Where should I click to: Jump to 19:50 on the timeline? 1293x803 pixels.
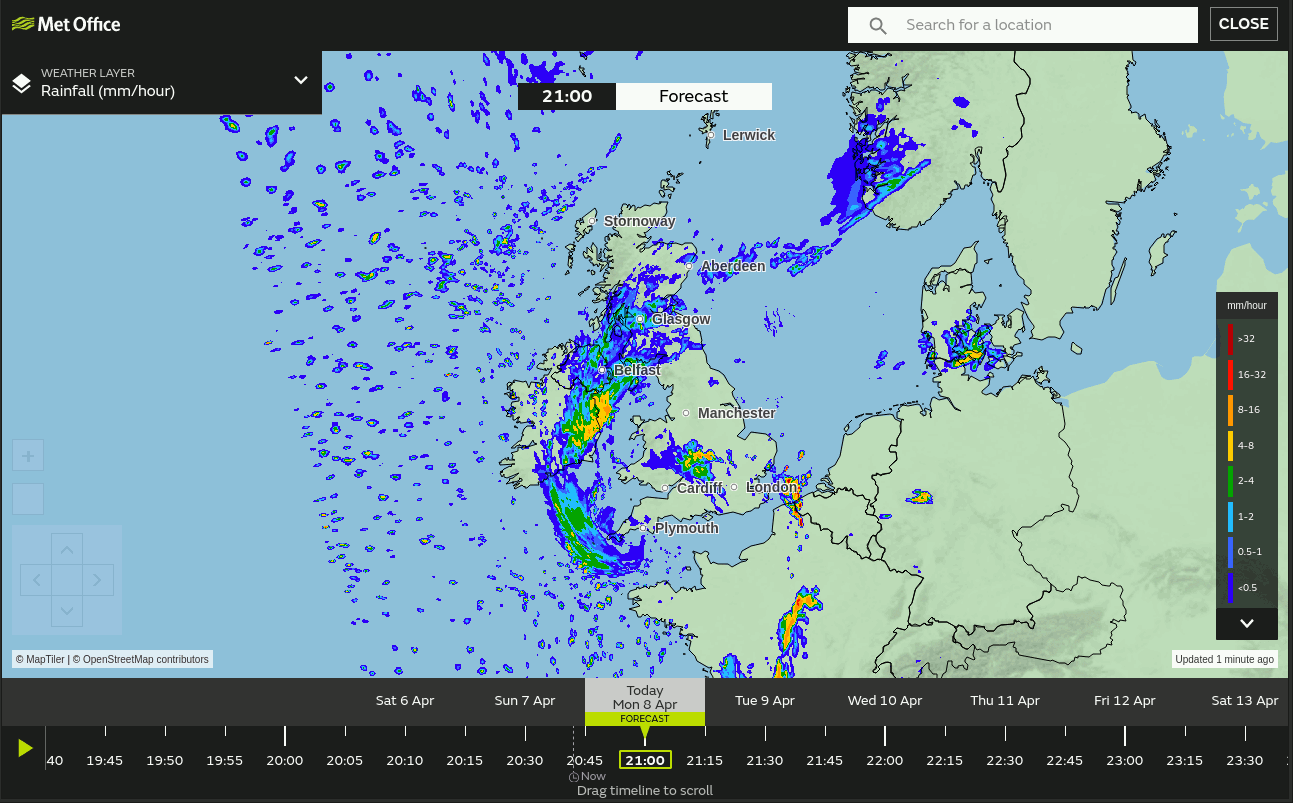pyautogui.click(x=165, y=760)
